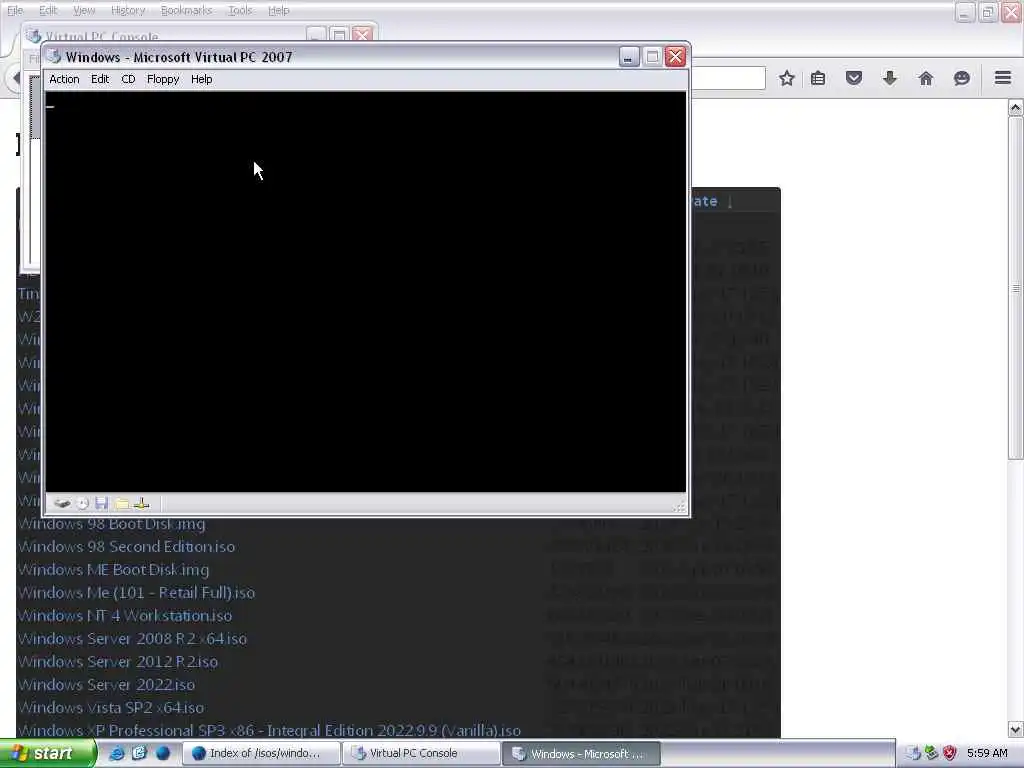Open the Firefox downloads arrow
This screenshot has height=768, width=1024.
click(889, 78)
